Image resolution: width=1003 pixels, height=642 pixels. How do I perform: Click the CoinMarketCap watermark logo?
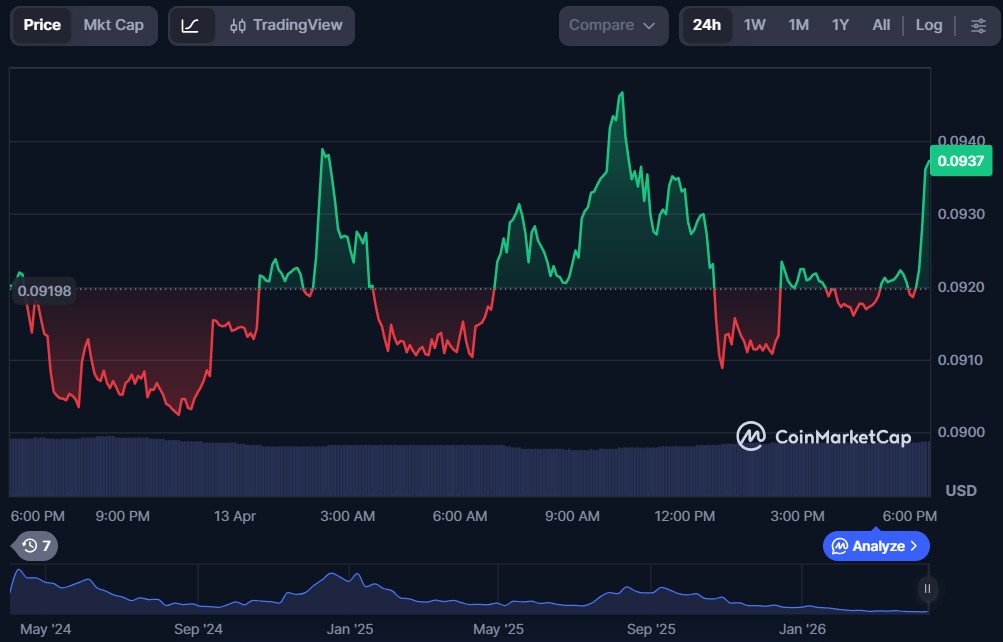(823, 436)
